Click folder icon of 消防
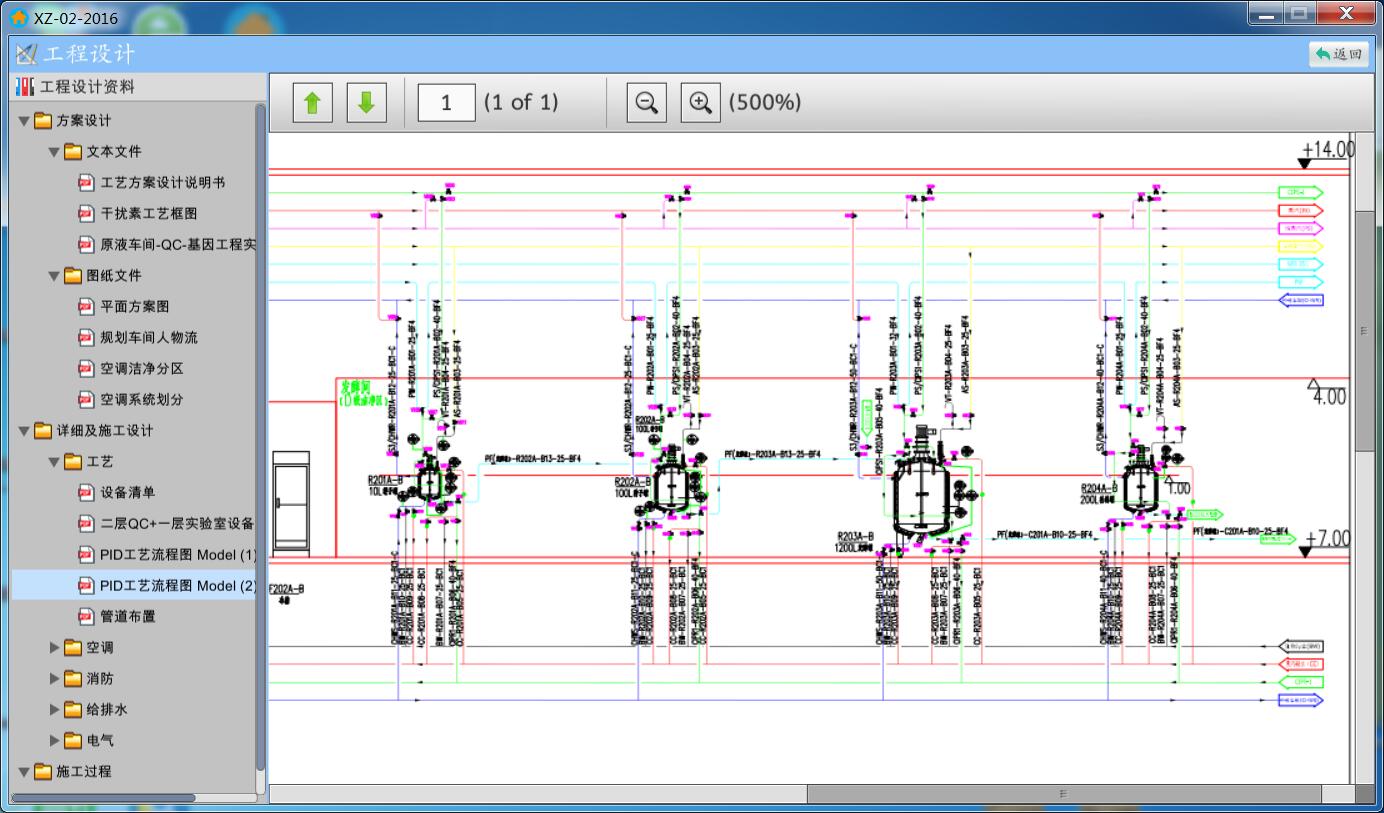The width and height of the screenshot is (1384, 813). pyautogui.click(x=73, y=679)
